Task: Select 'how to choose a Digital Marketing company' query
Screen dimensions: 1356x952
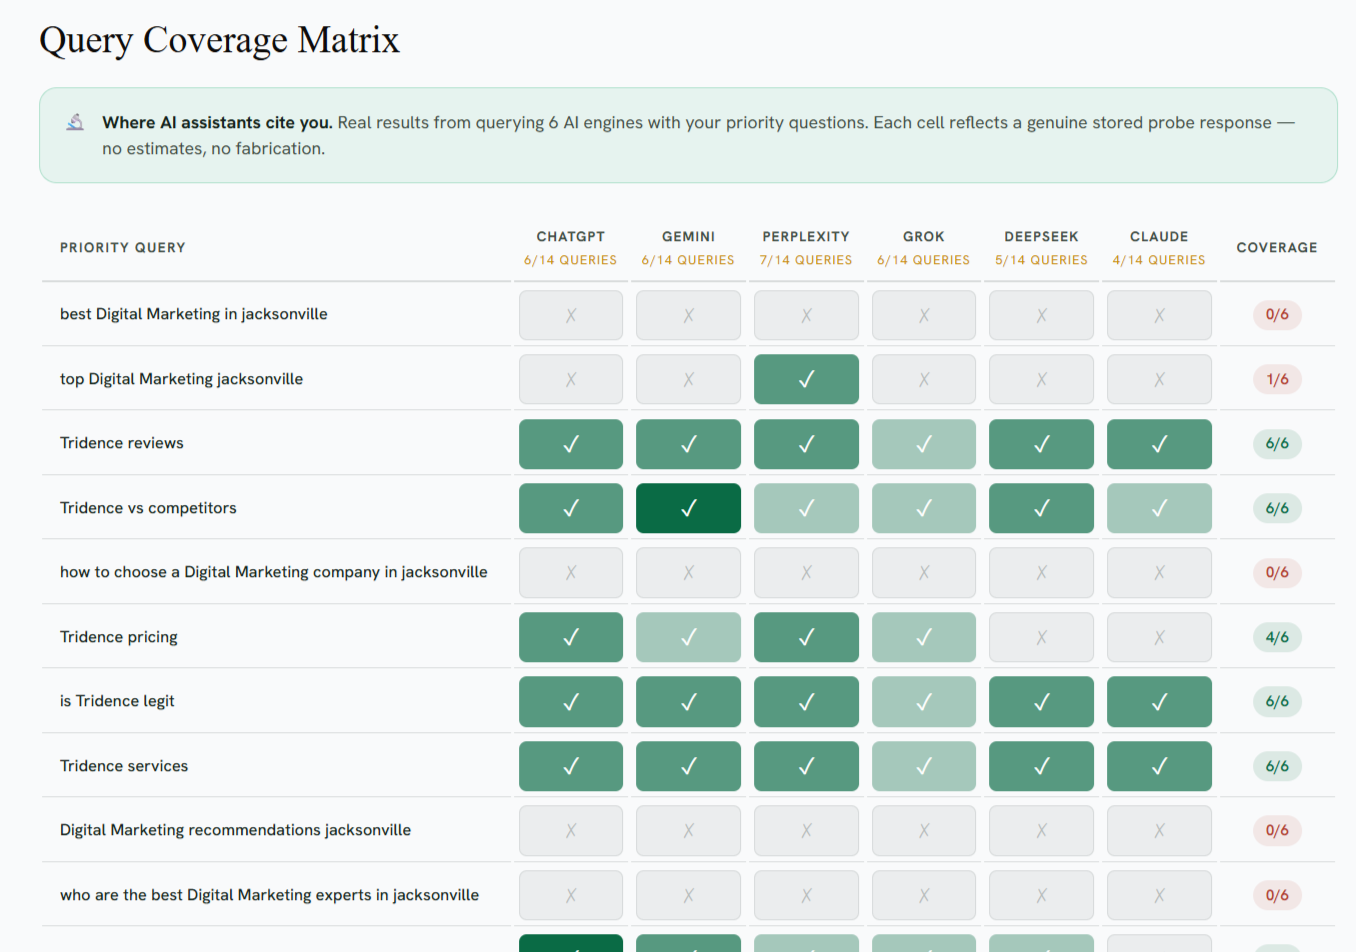Action: click(x=274, y=572)
